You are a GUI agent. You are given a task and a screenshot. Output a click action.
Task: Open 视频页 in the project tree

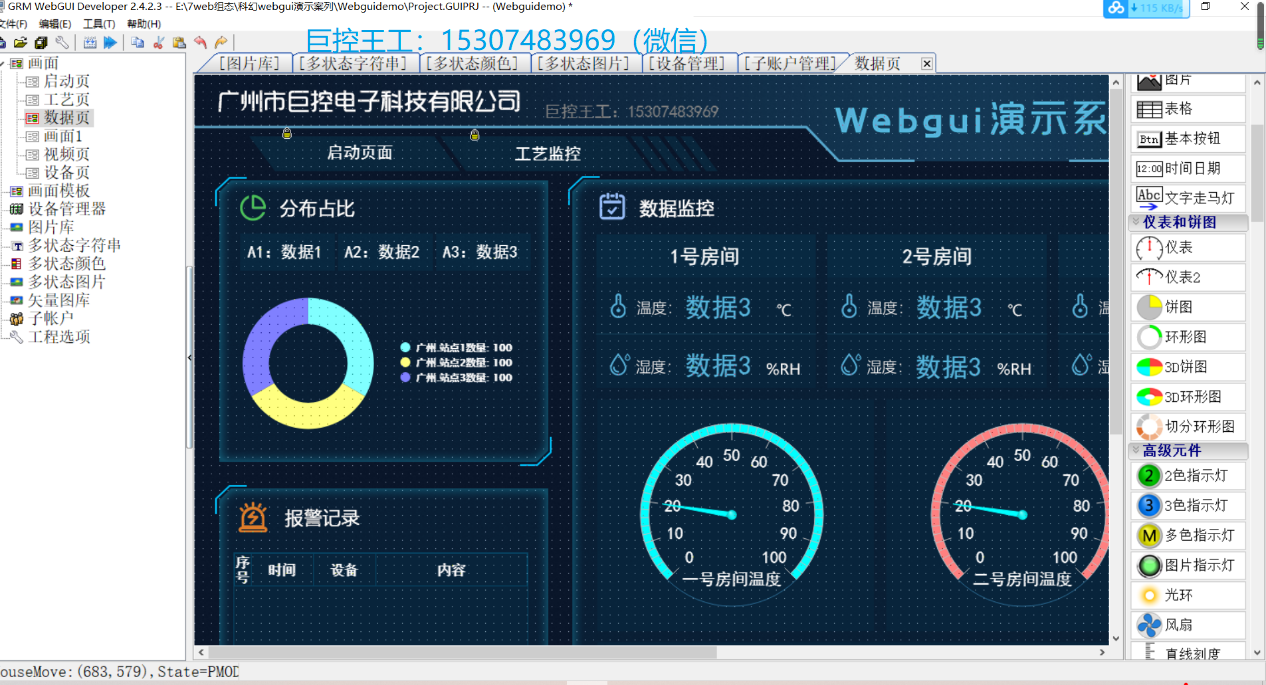point(66,154)
